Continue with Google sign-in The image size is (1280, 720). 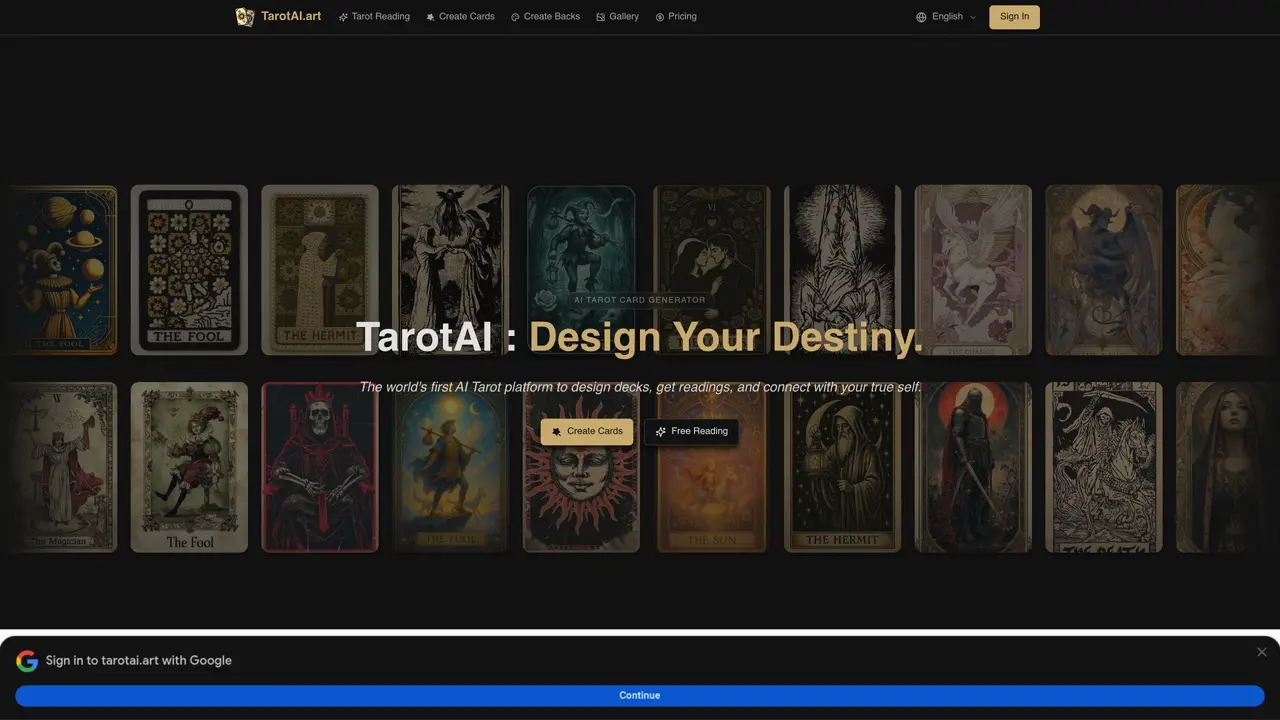coord(640,696)
